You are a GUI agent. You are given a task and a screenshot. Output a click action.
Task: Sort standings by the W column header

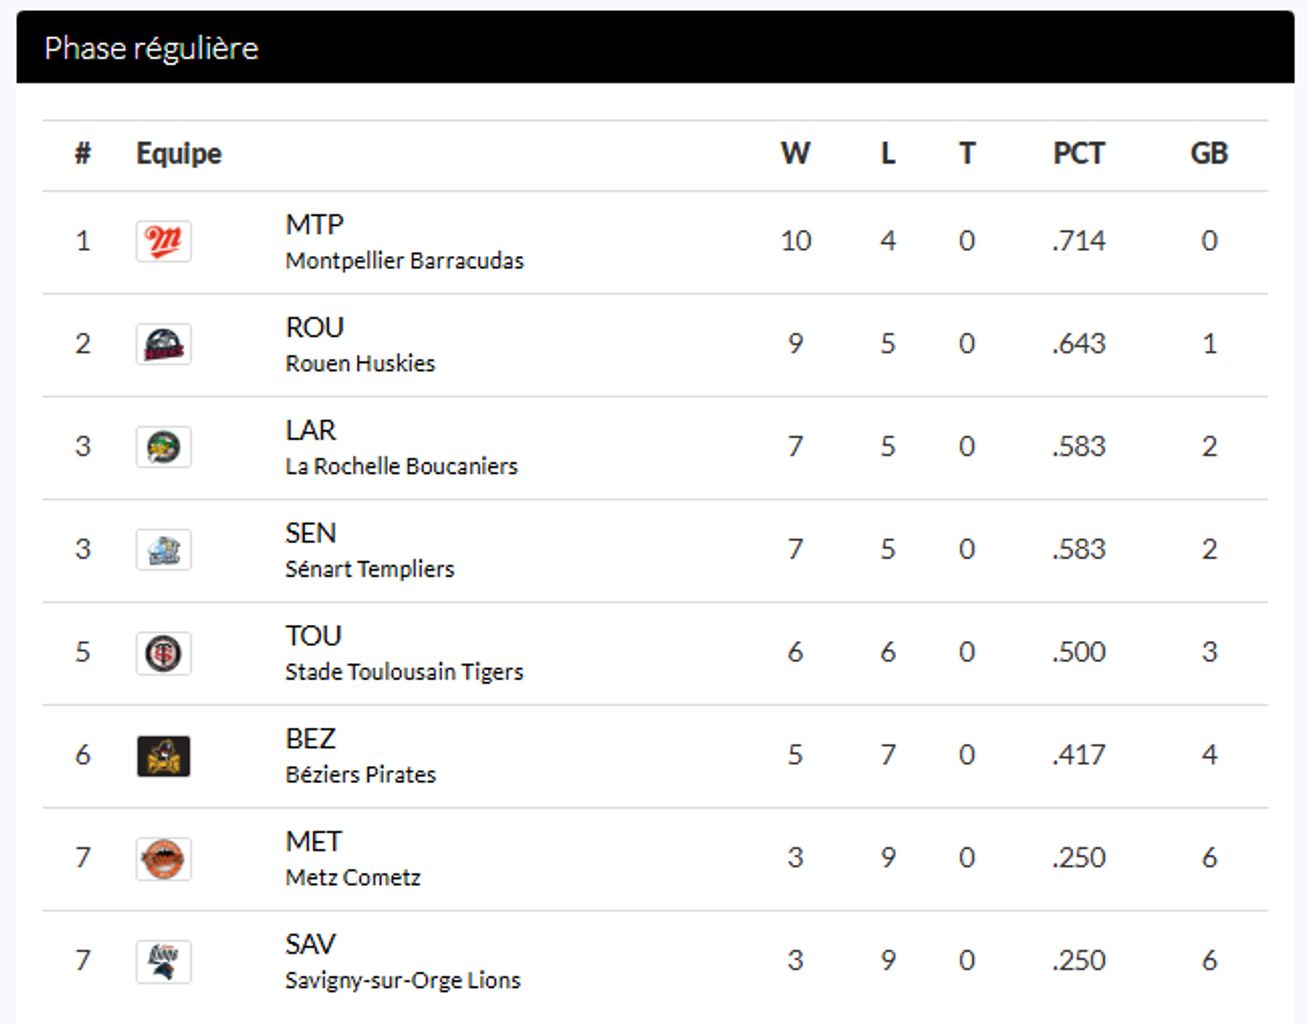tap(795, 154)
